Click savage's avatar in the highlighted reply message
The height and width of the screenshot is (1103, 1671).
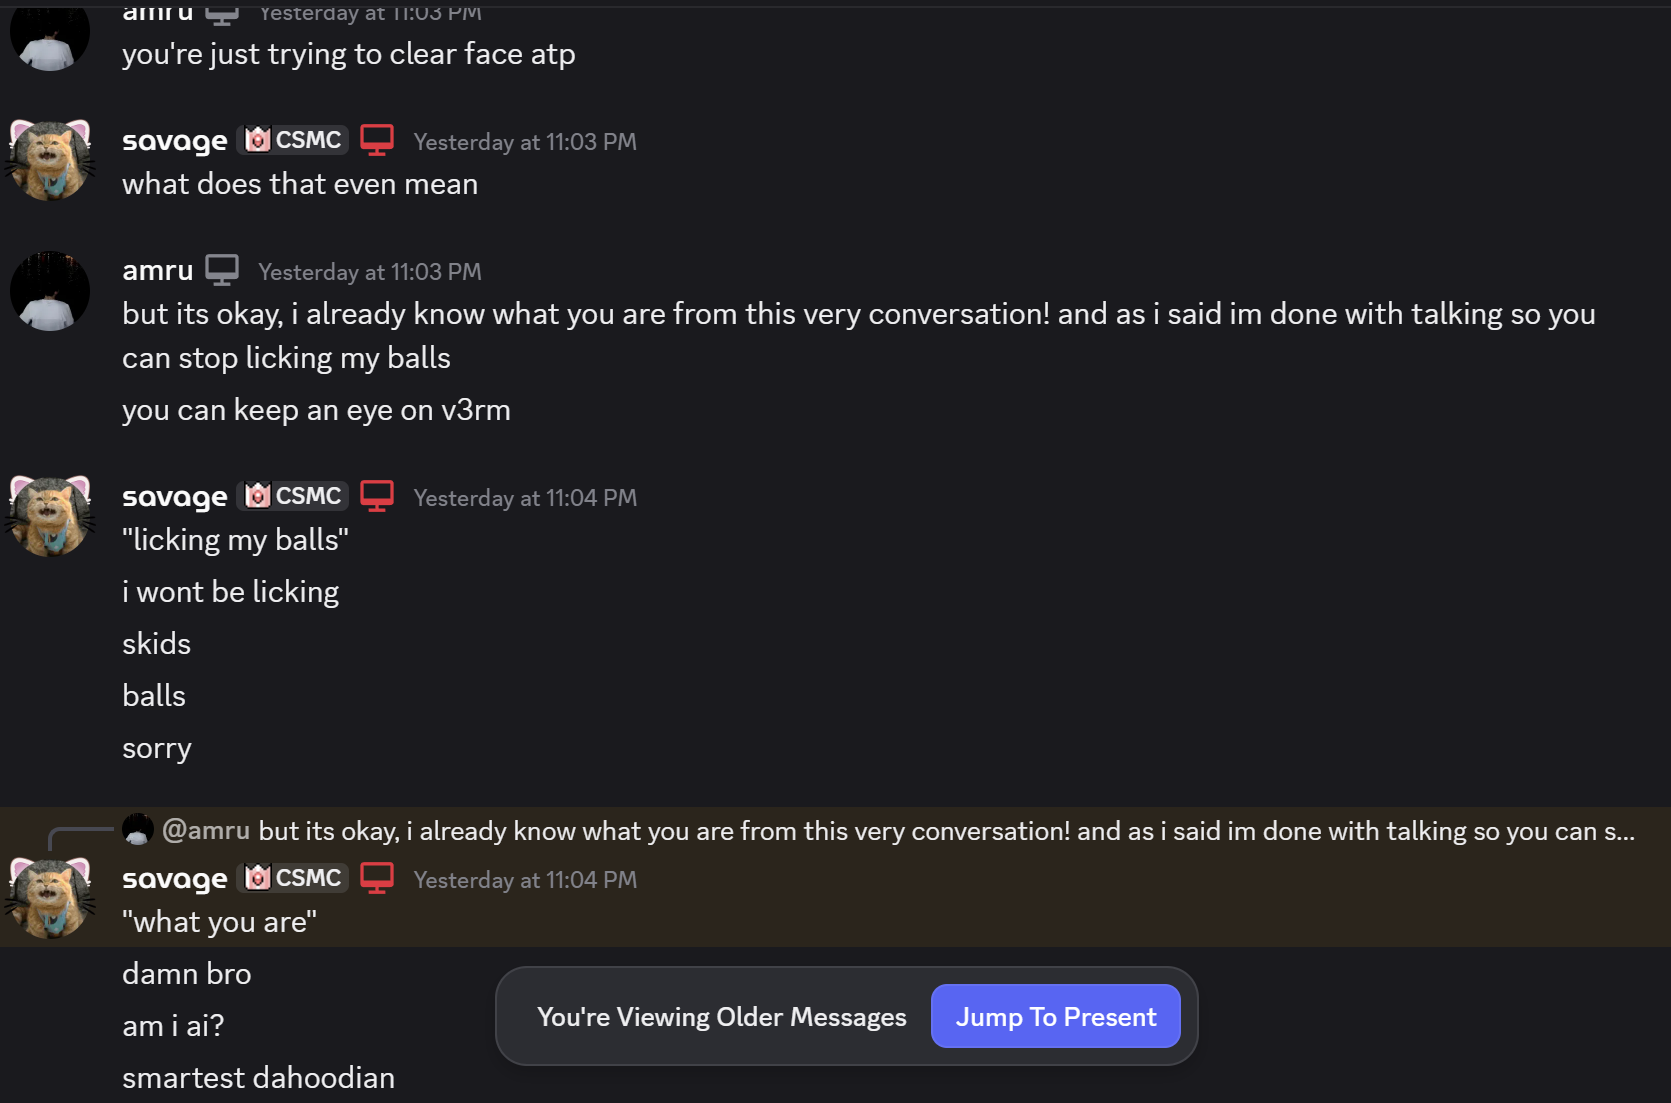[x=50, y=897]
